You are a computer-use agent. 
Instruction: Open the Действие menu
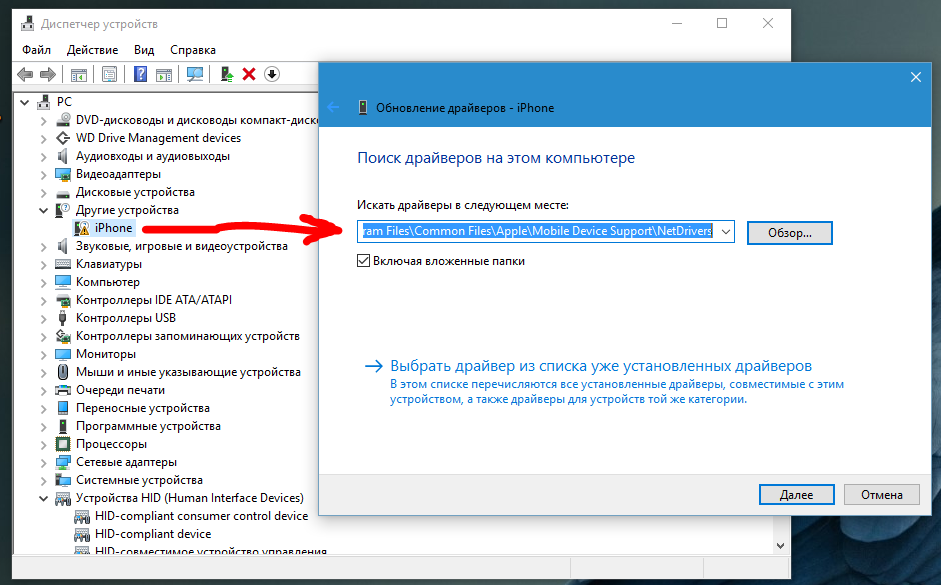[x=92, y=50]
